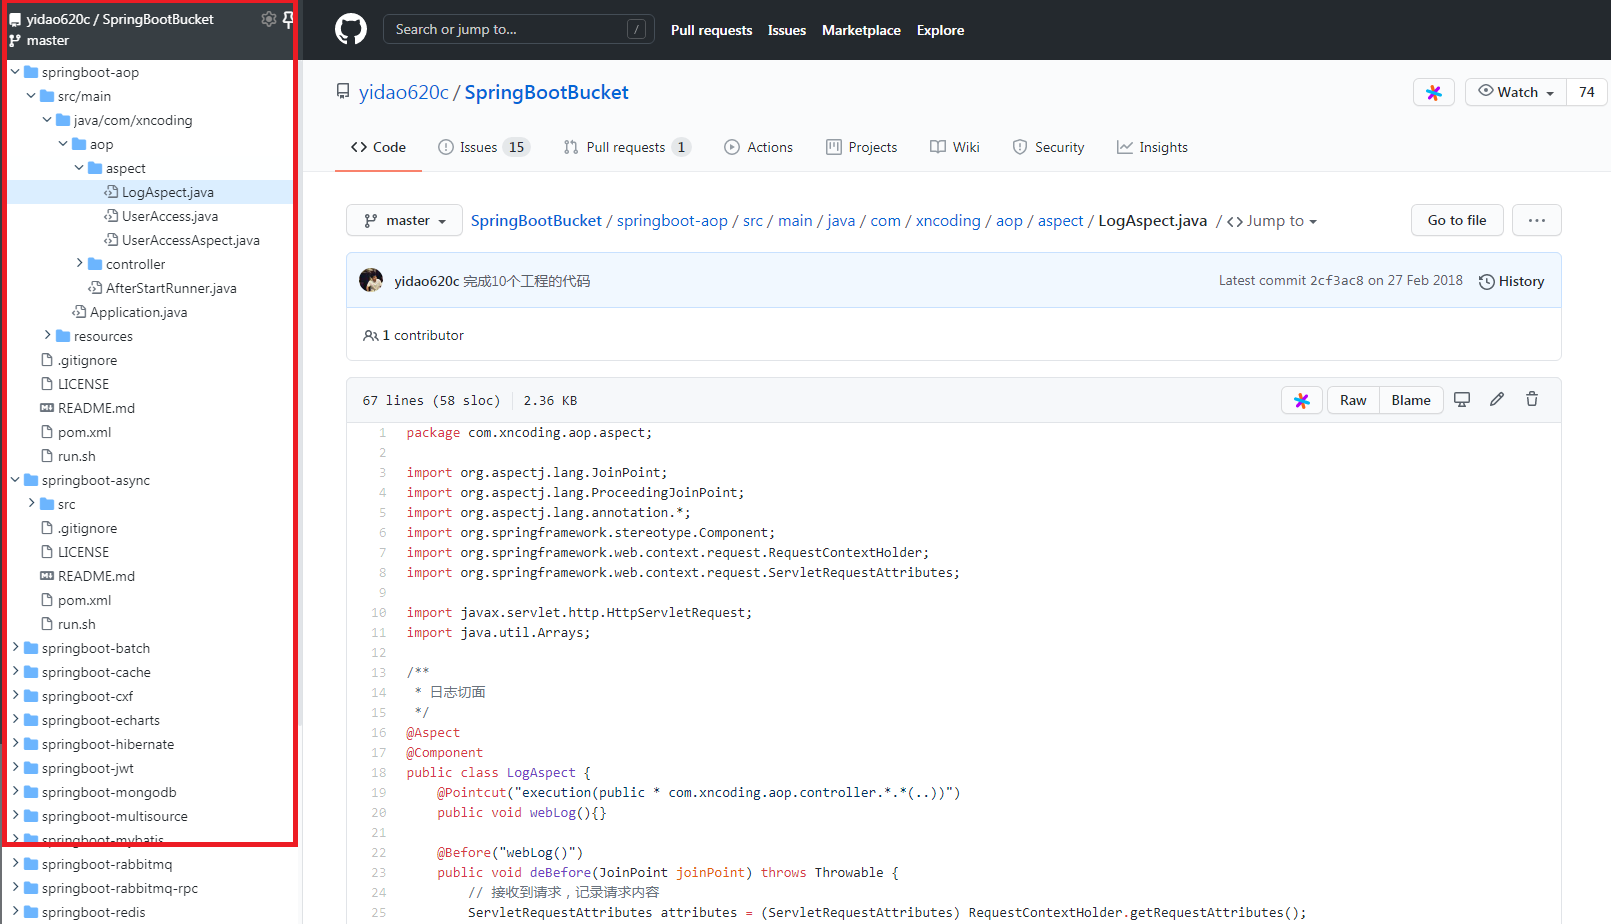The width and height of the screenshot is (1611, 924).
Task: Click the GitHub logo icon
Action: click(350, 29)
